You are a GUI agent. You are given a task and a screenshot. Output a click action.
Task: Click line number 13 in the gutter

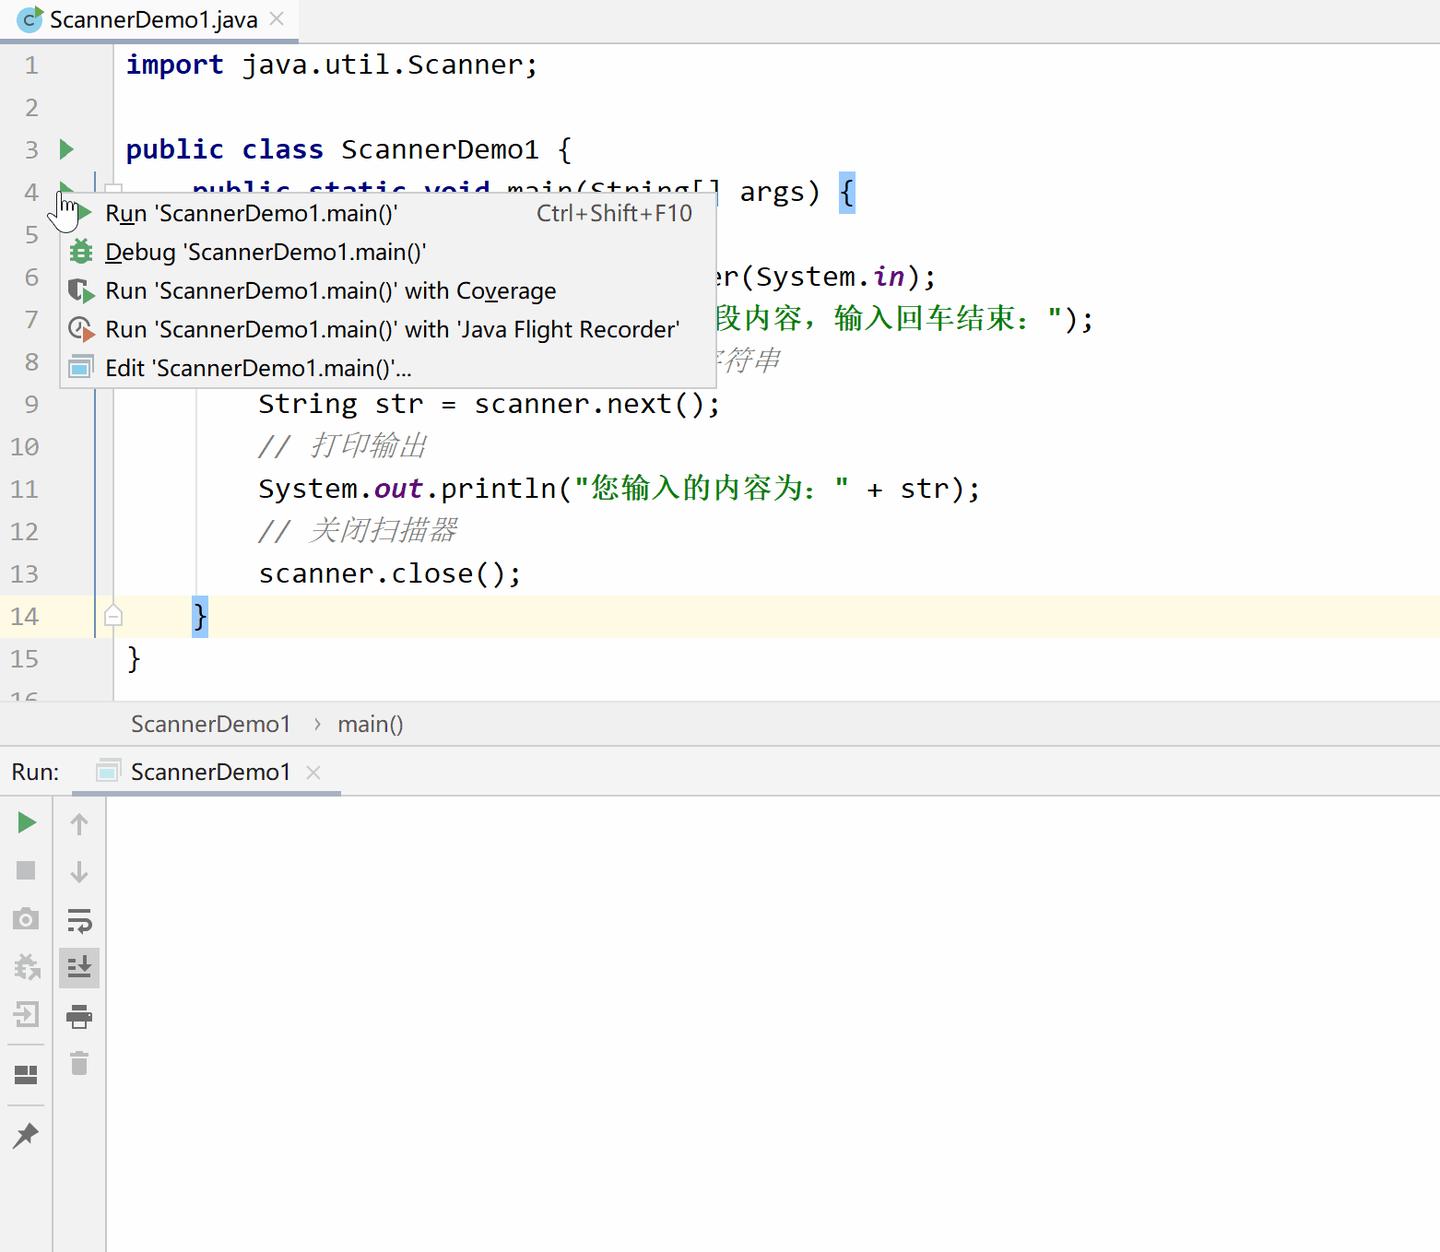coord(24,574)
